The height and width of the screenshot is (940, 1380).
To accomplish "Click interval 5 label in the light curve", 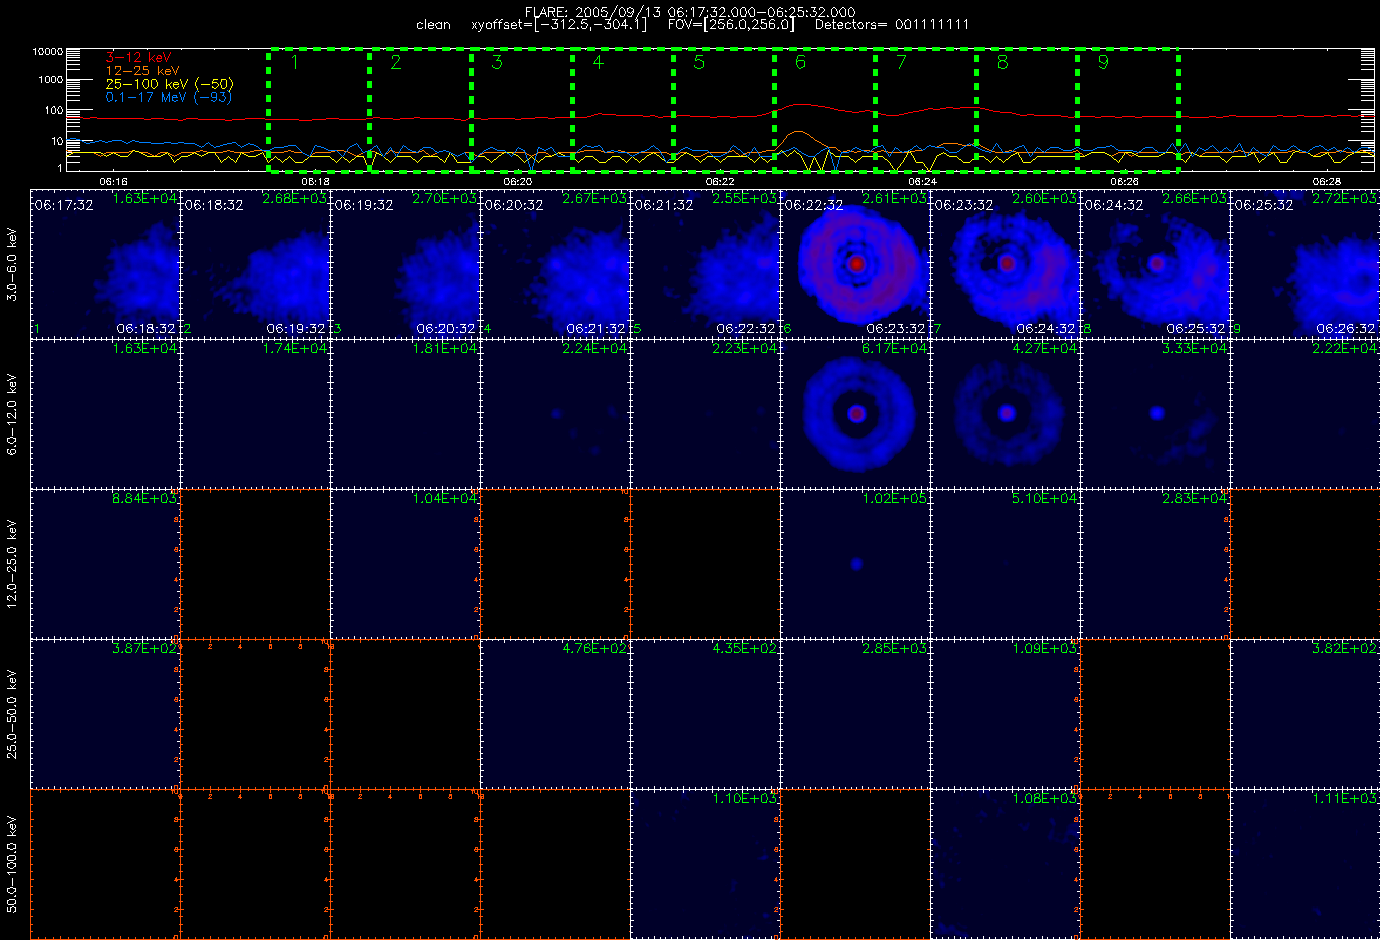I will point(699,62).
